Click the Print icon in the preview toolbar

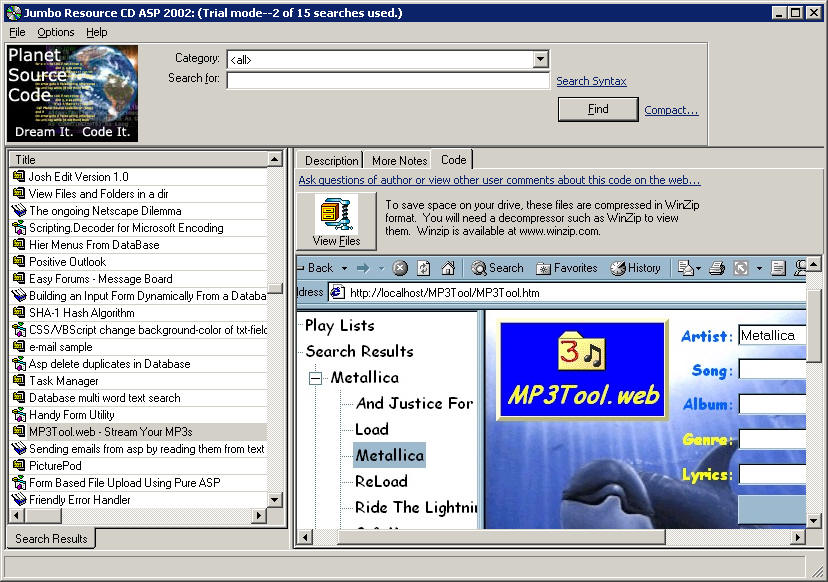click(717, 268)
